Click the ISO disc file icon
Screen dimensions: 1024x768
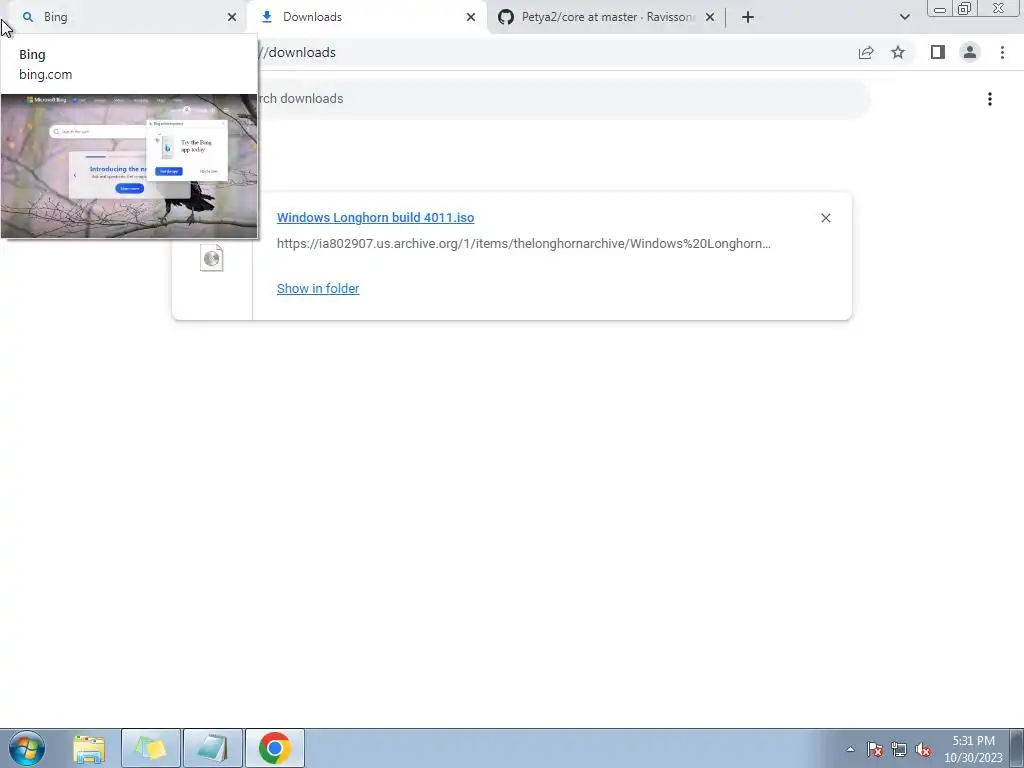pyautogui.click(x=212, y=258)
